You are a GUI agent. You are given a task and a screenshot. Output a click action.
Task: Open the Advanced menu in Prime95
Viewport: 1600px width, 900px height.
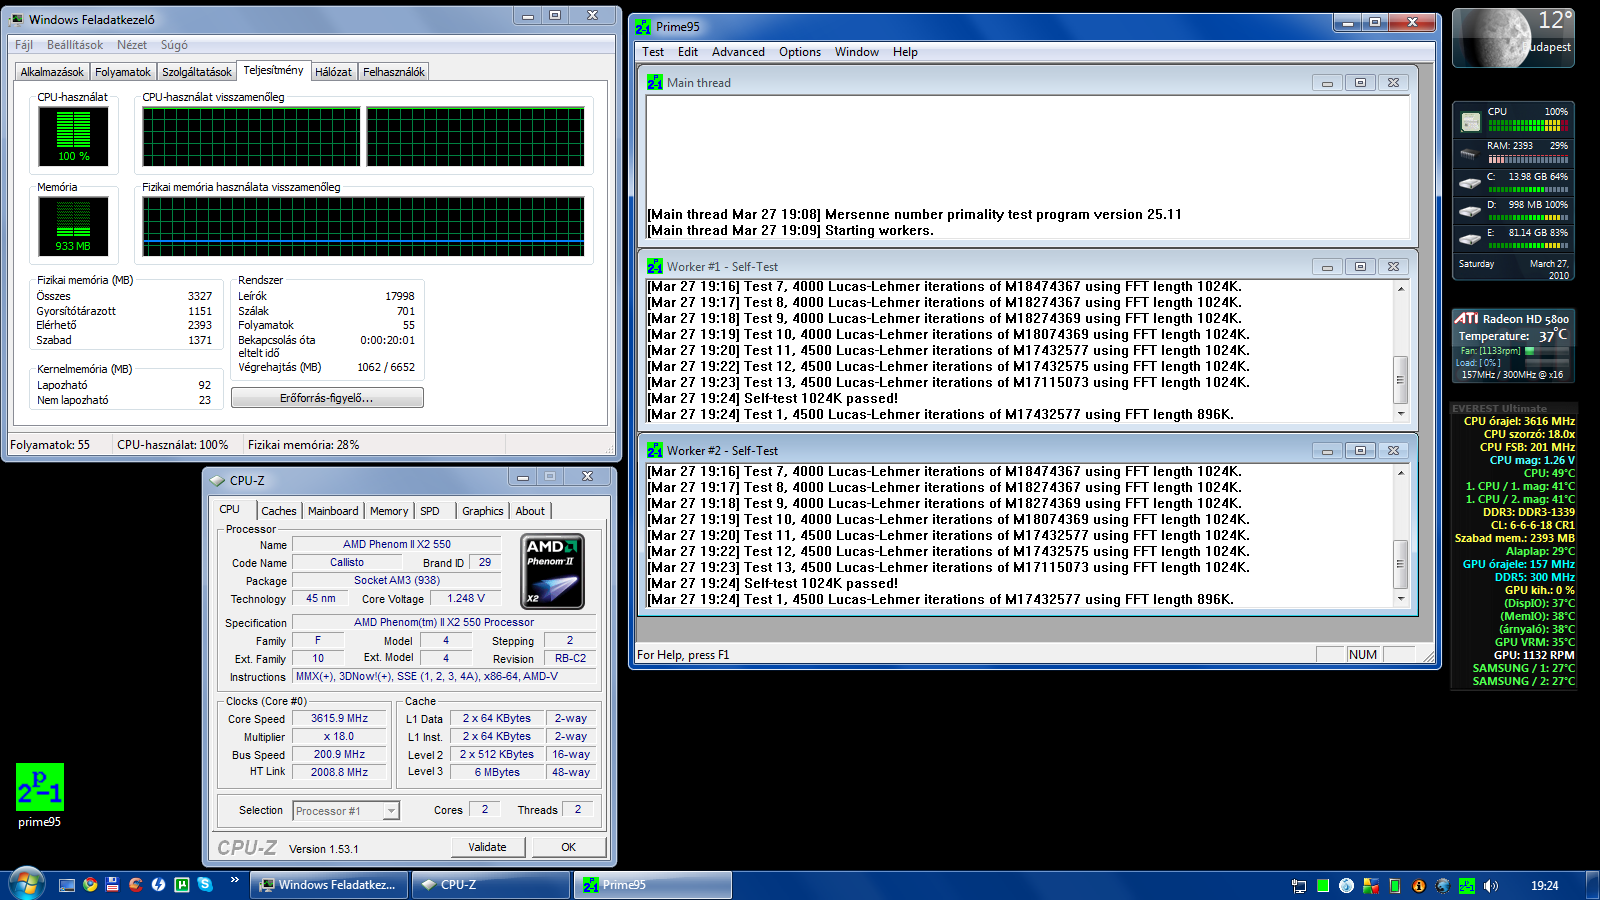[x=738, y=52]
